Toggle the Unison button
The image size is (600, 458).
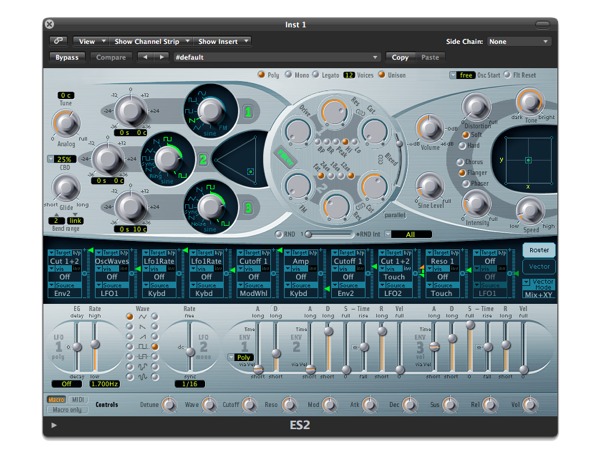(382, 75)
